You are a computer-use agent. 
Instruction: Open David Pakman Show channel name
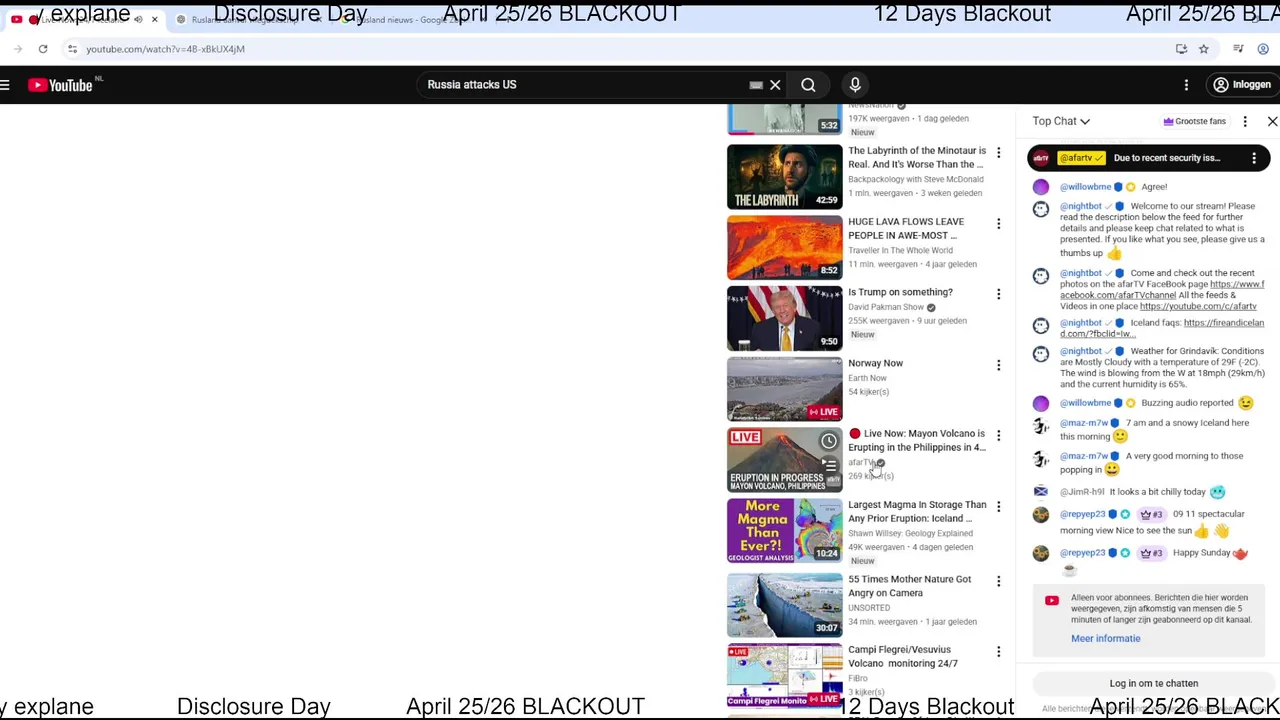point(886,307)
